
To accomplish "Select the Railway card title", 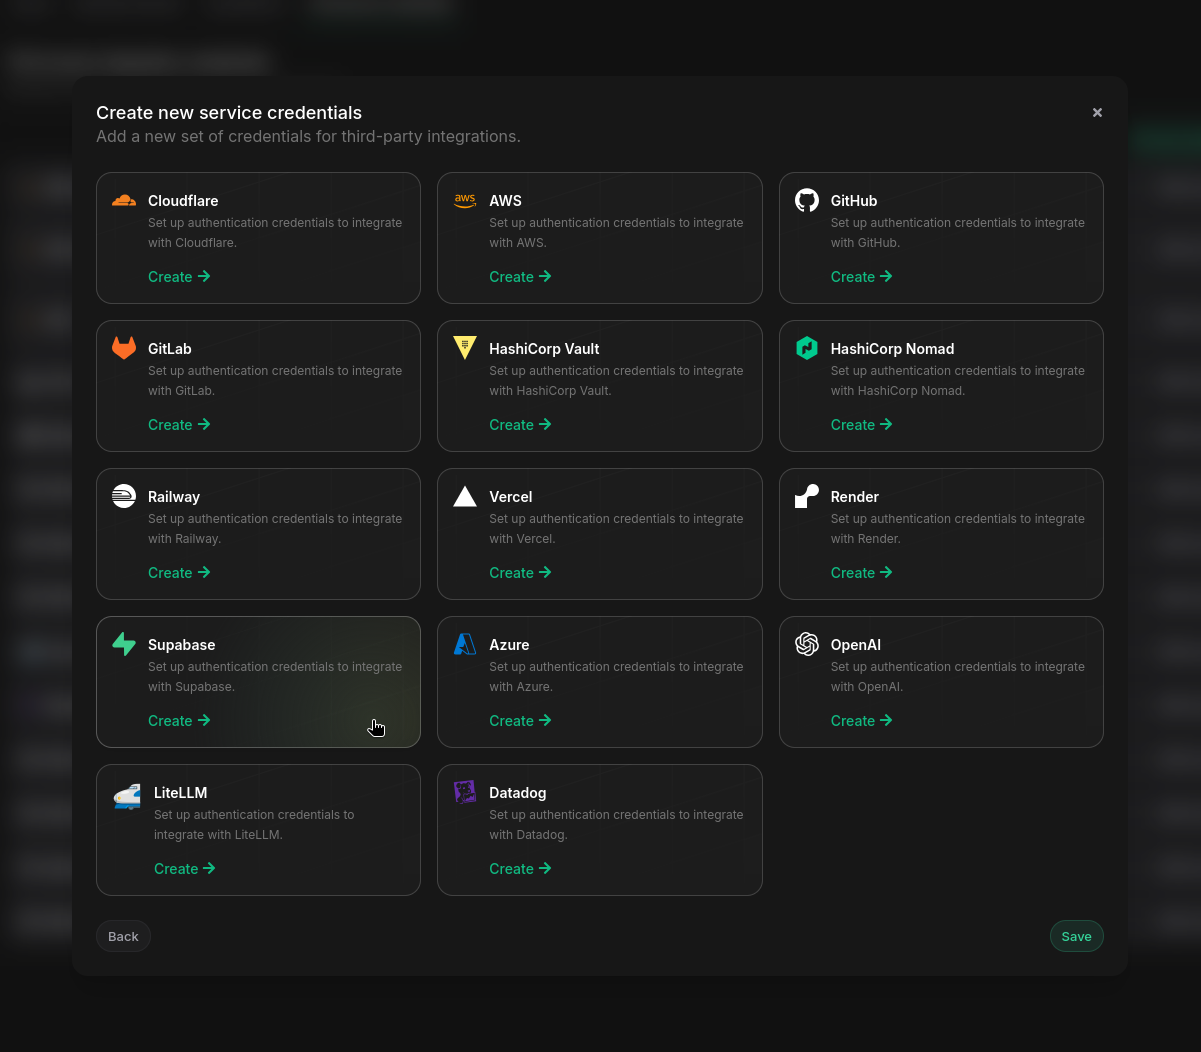I will pyautogui.click(x=174, y=497).
